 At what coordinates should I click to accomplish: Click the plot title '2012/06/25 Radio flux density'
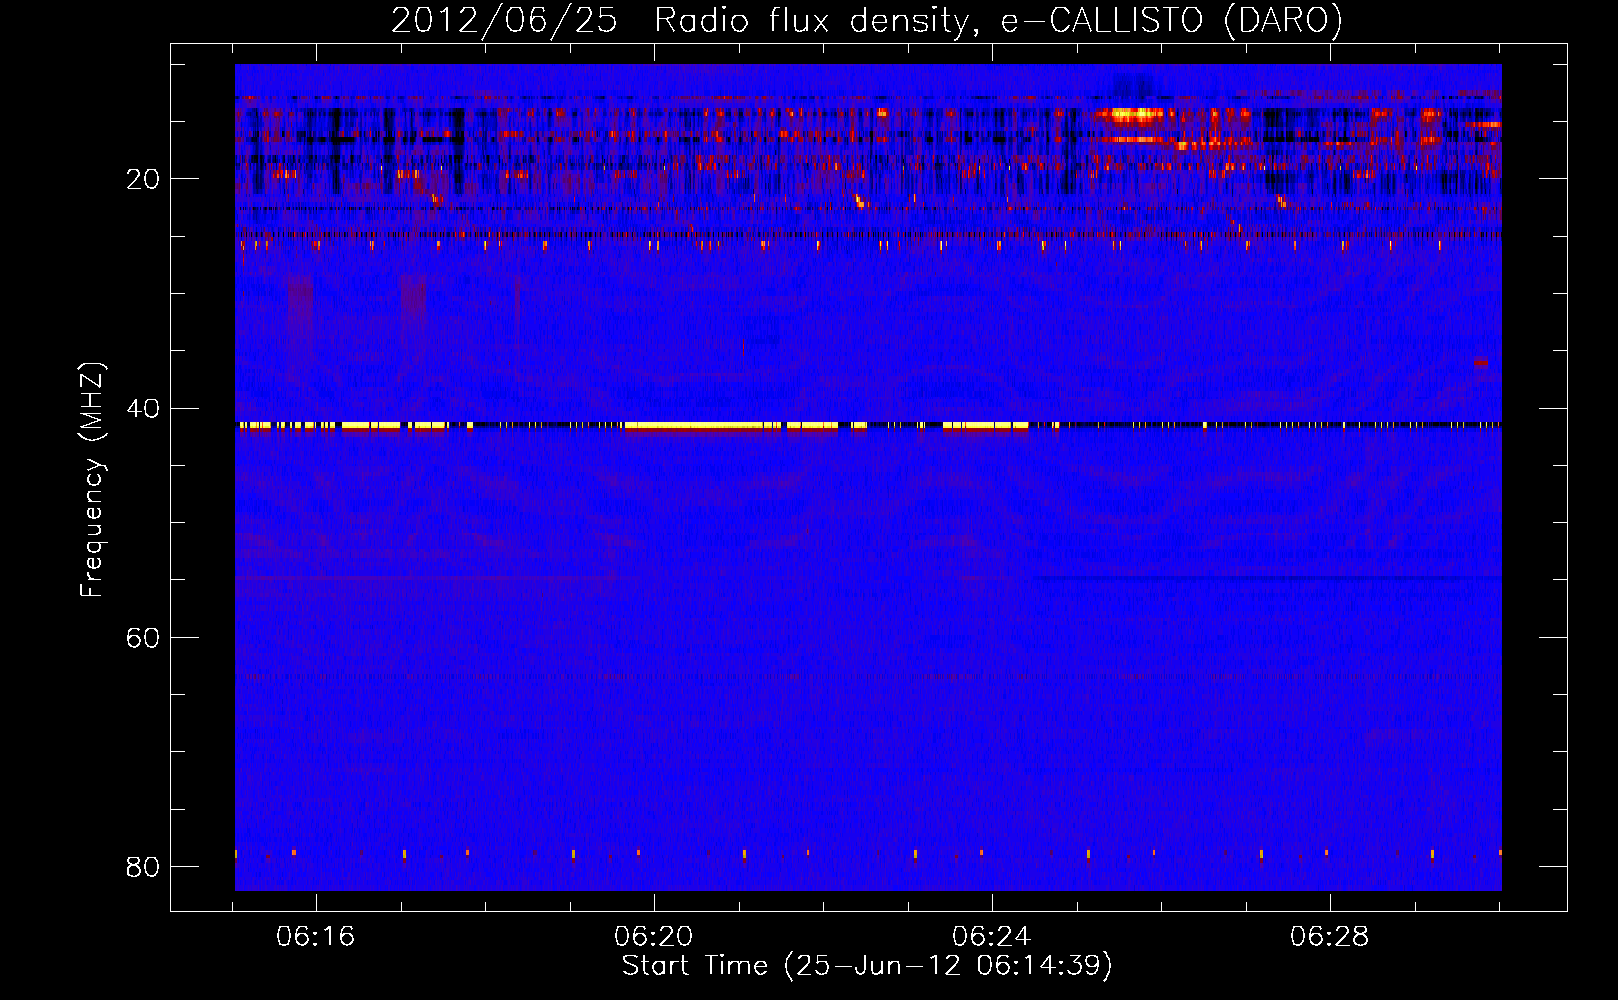click(x=866, y=20)
